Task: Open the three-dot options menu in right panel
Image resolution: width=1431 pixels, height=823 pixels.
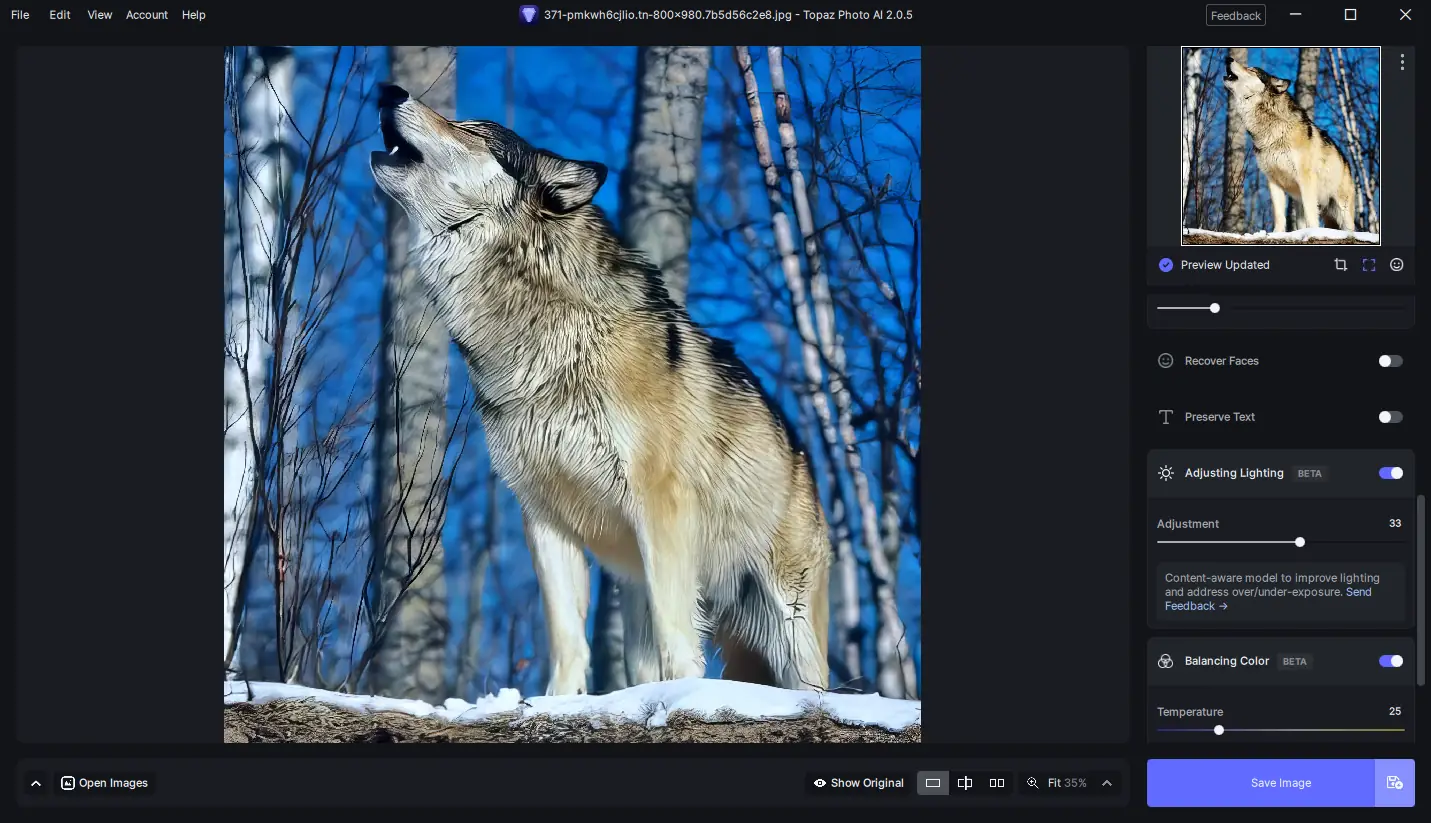Action: click(1402, 61)
